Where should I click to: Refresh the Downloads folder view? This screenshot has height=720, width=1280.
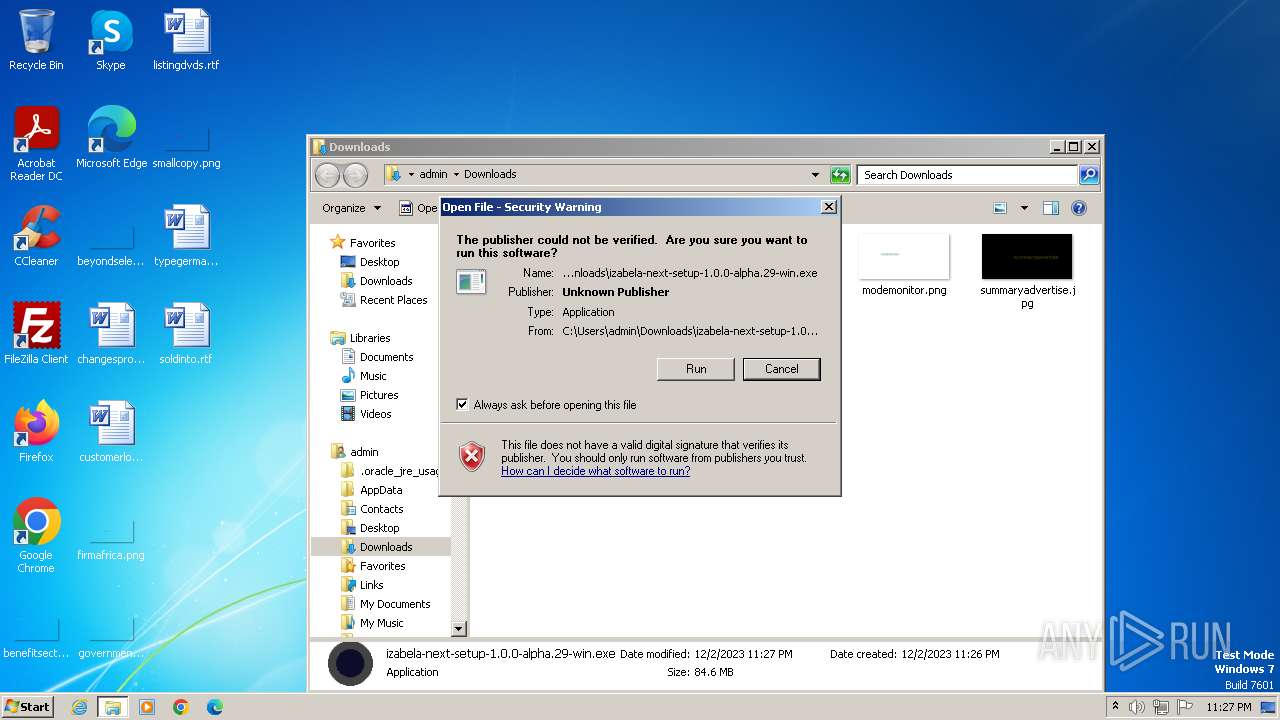(840, 175)
